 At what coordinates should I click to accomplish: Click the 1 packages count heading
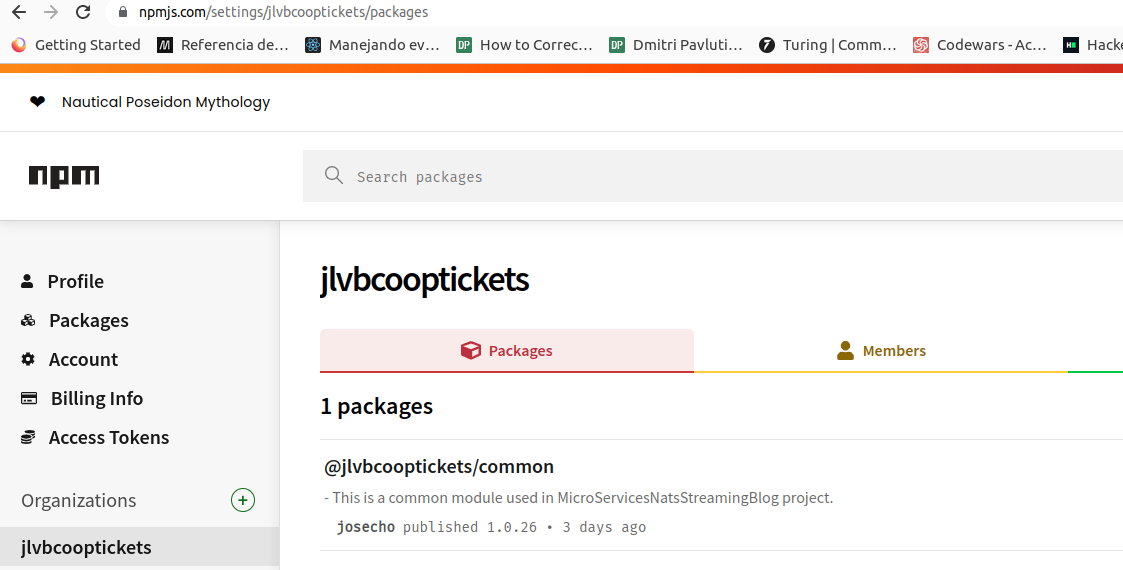pyautogui.click(x=377, y=407)
